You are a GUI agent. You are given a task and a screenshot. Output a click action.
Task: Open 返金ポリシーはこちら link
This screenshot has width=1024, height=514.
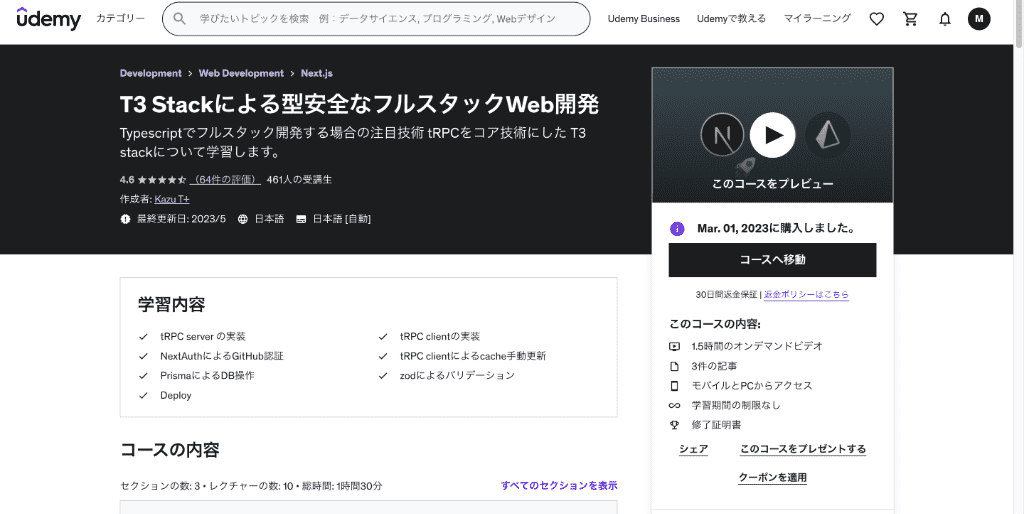point(807,295)
